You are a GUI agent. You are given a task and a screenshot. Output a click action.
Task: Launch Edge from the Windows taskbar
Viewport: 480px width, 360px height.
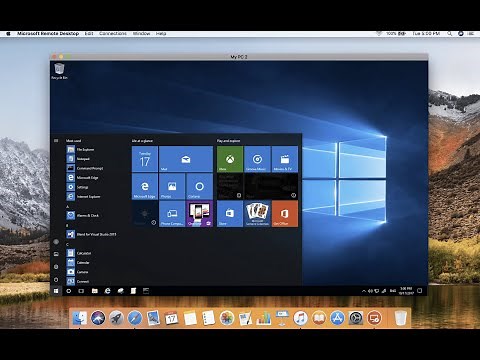[x=107, y=291]
